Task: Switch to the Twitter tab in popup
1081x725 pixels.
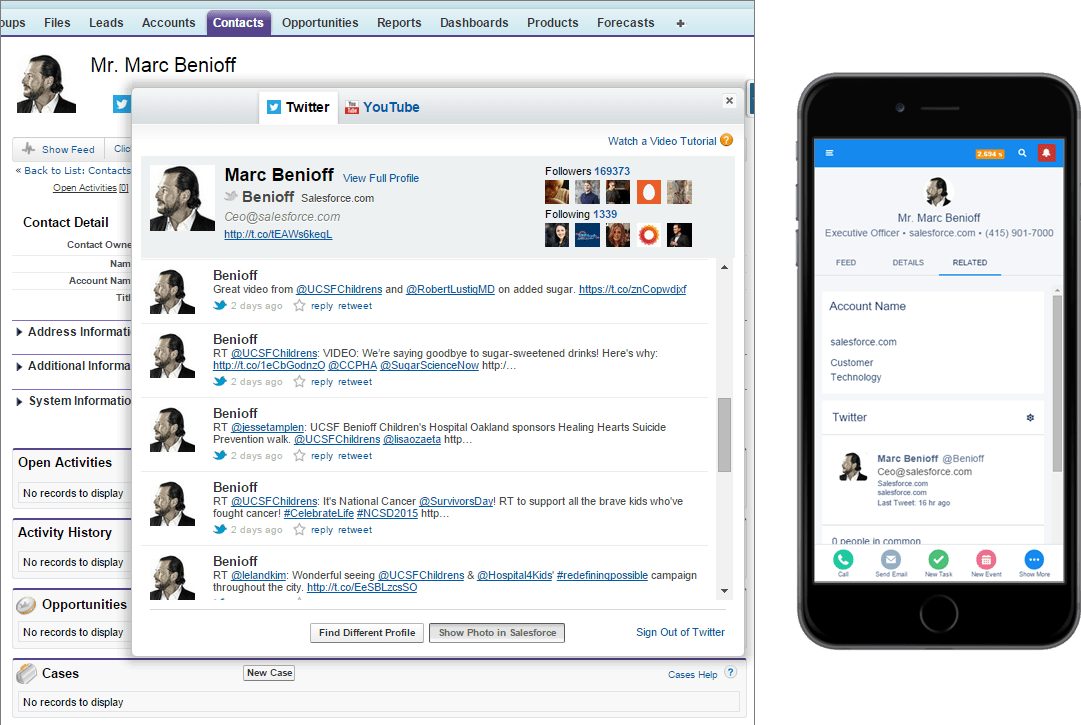Action: [x=299, y=108]
